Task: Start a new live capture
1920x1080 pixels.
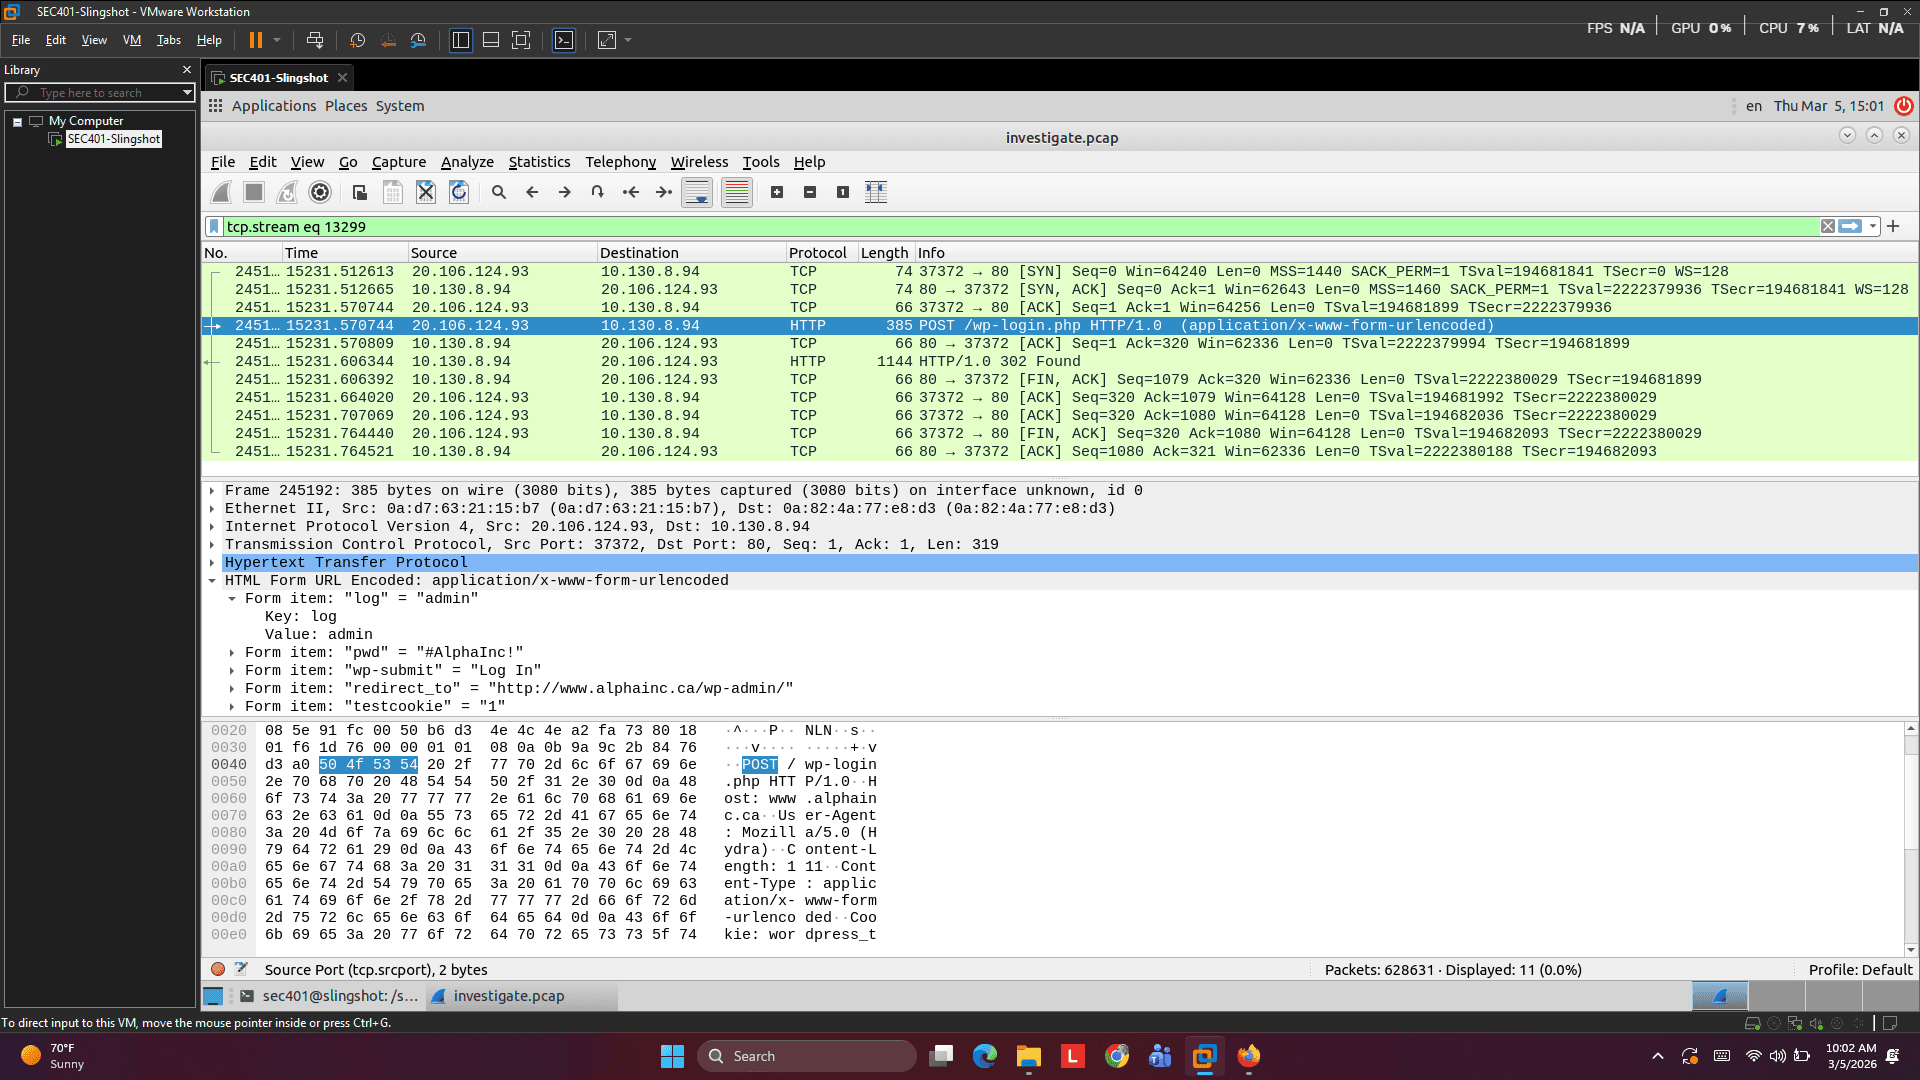Action: click(x=221, y=192)
